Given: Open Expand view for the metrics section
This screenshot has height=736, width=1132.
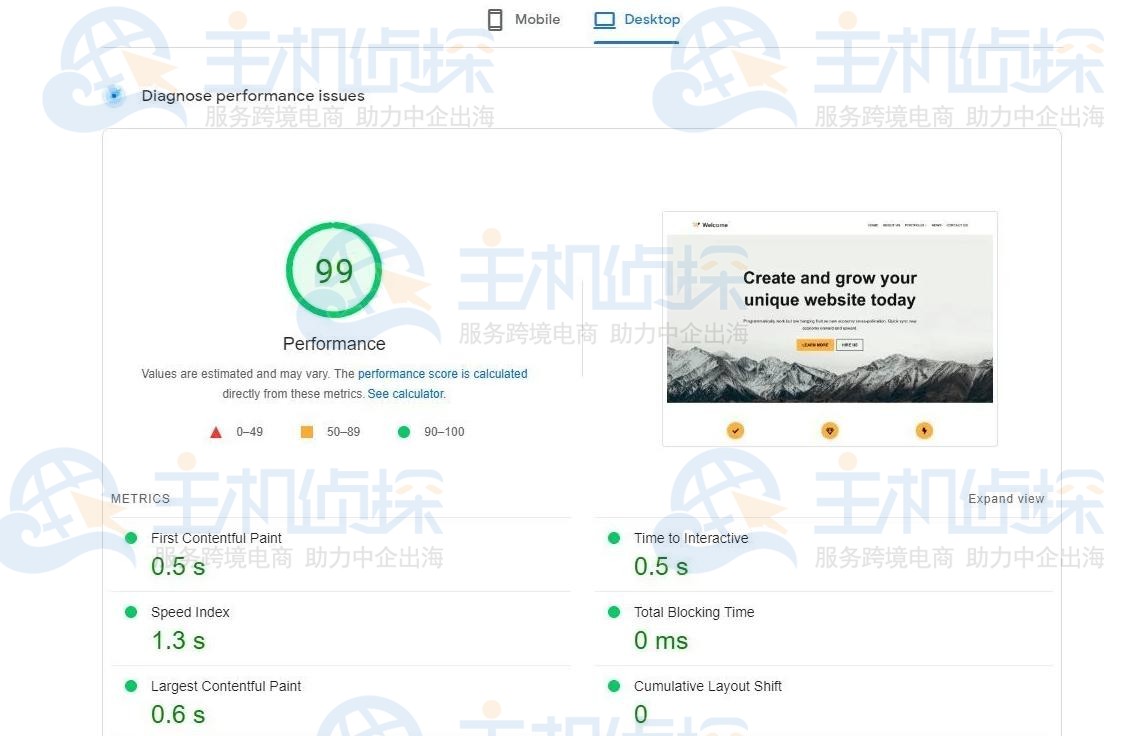Looking at the screenshot, I should (1006, 498).
